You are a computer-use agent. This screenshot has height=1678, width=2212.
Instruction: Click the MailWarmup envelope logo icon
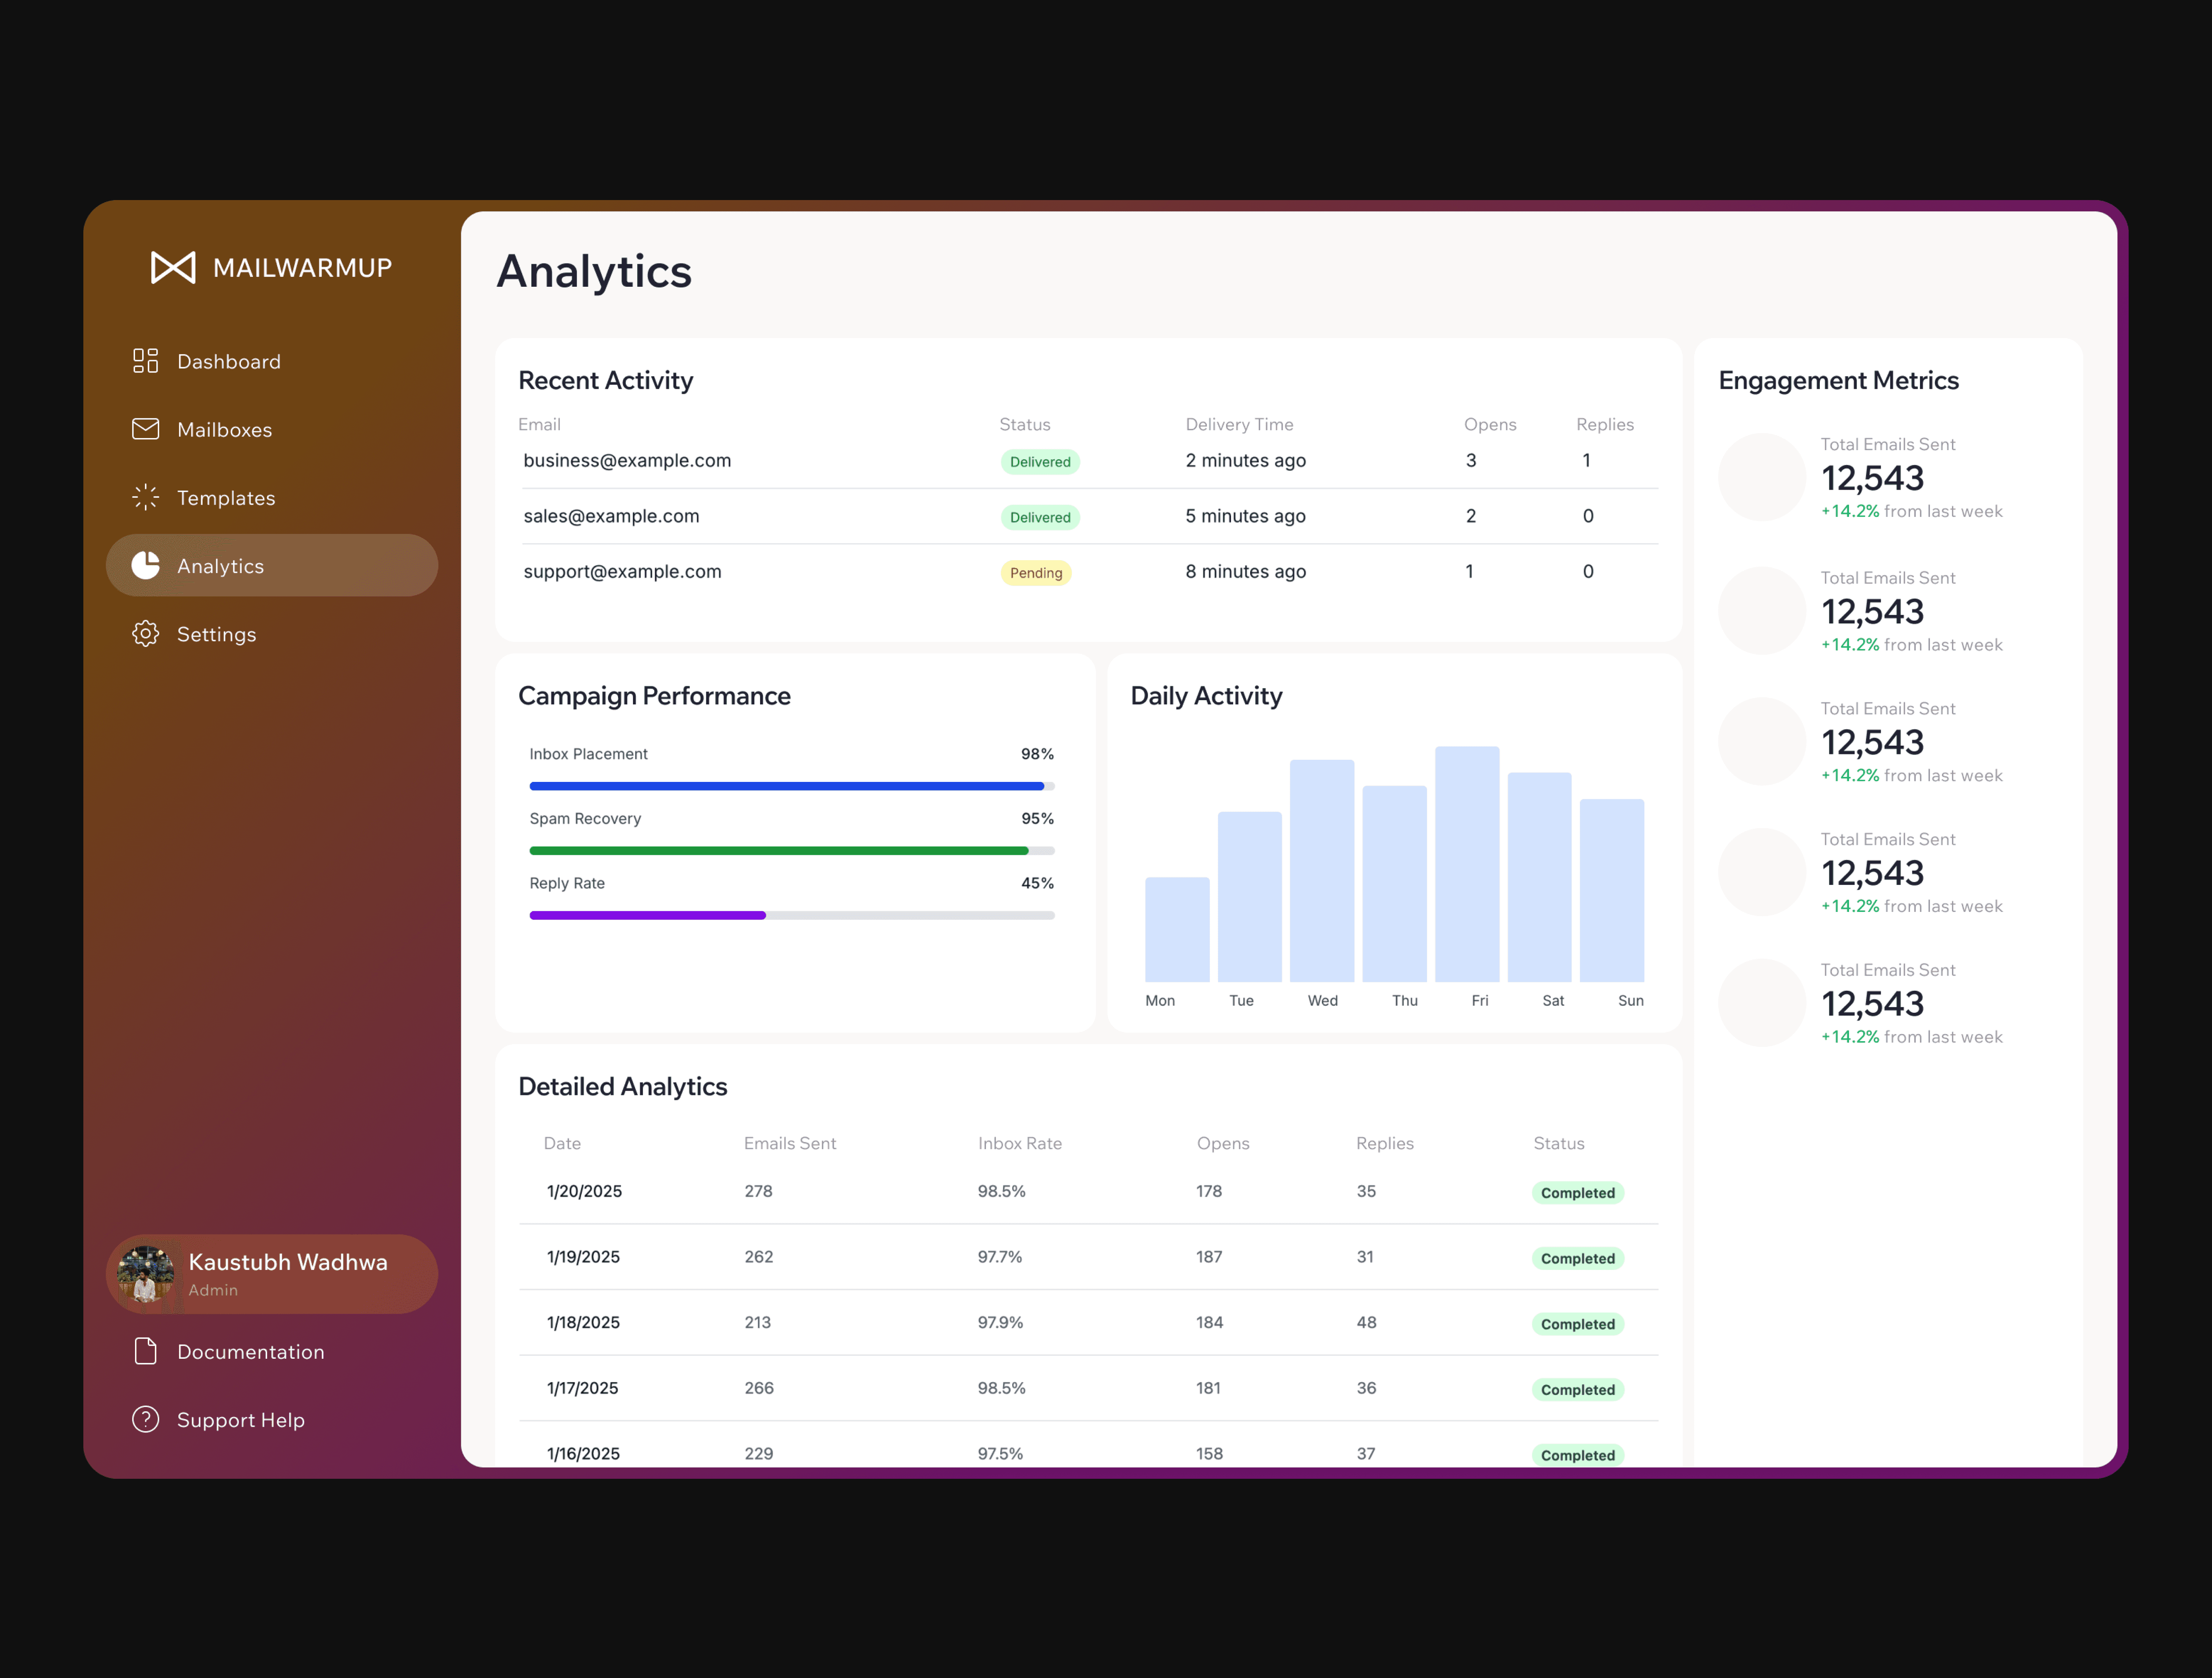[x=173, y=267]
